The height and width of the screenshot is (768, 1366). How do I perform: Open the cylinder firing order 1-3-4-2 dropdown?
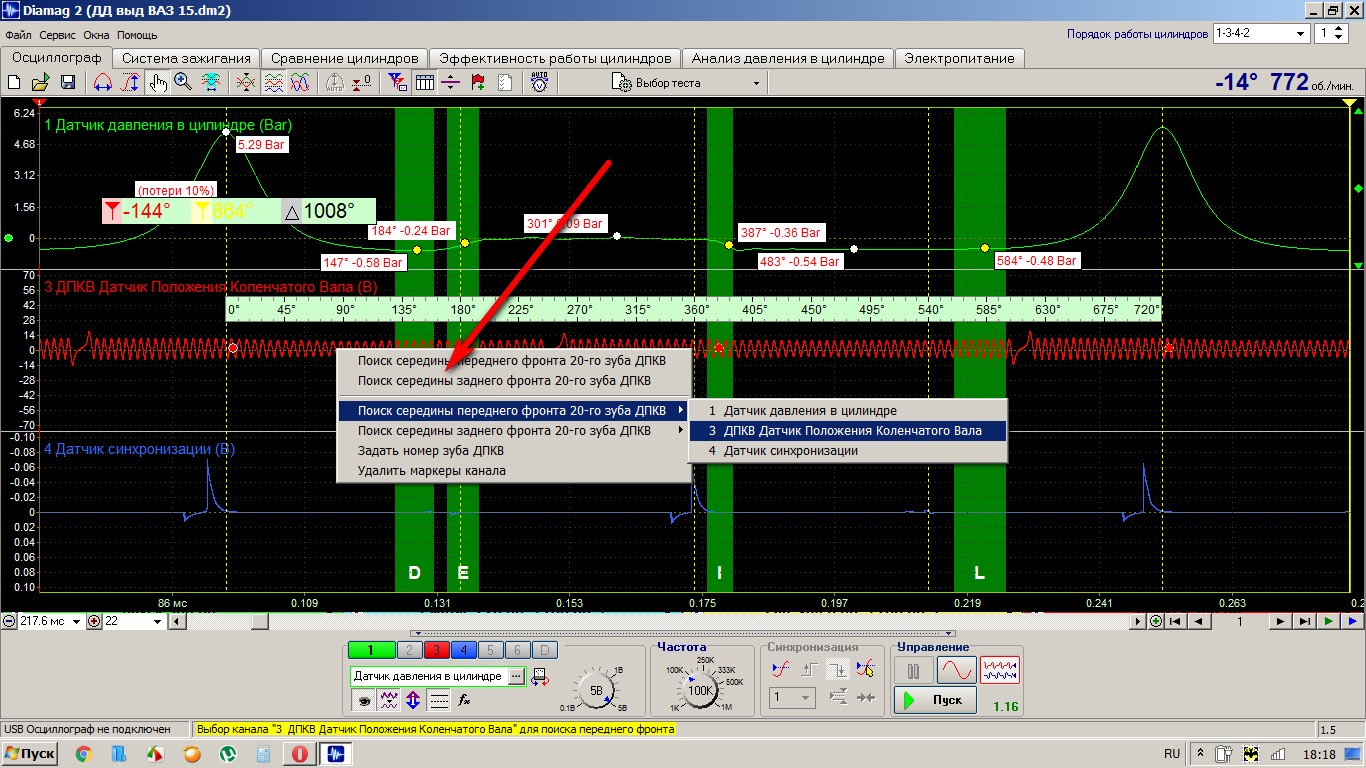pos(1261,33)
